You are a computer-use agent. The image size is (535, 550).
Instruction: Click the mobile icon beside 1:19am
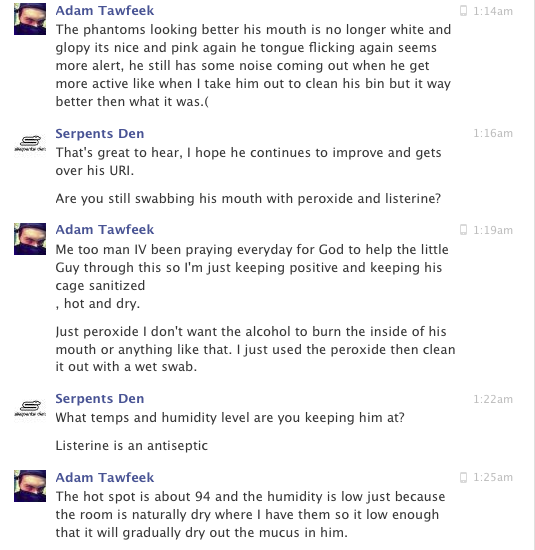463,230
